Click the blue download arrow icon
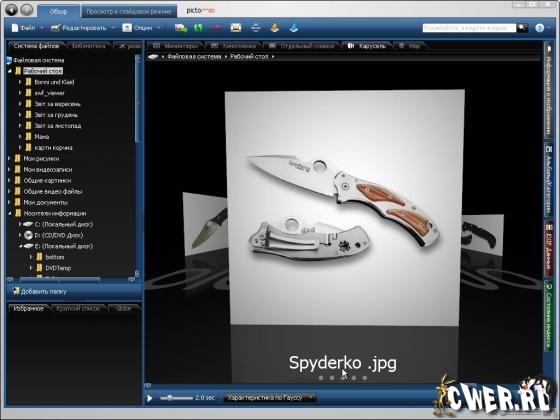Screen dimensions: 560x420 [x=294, y=28]
